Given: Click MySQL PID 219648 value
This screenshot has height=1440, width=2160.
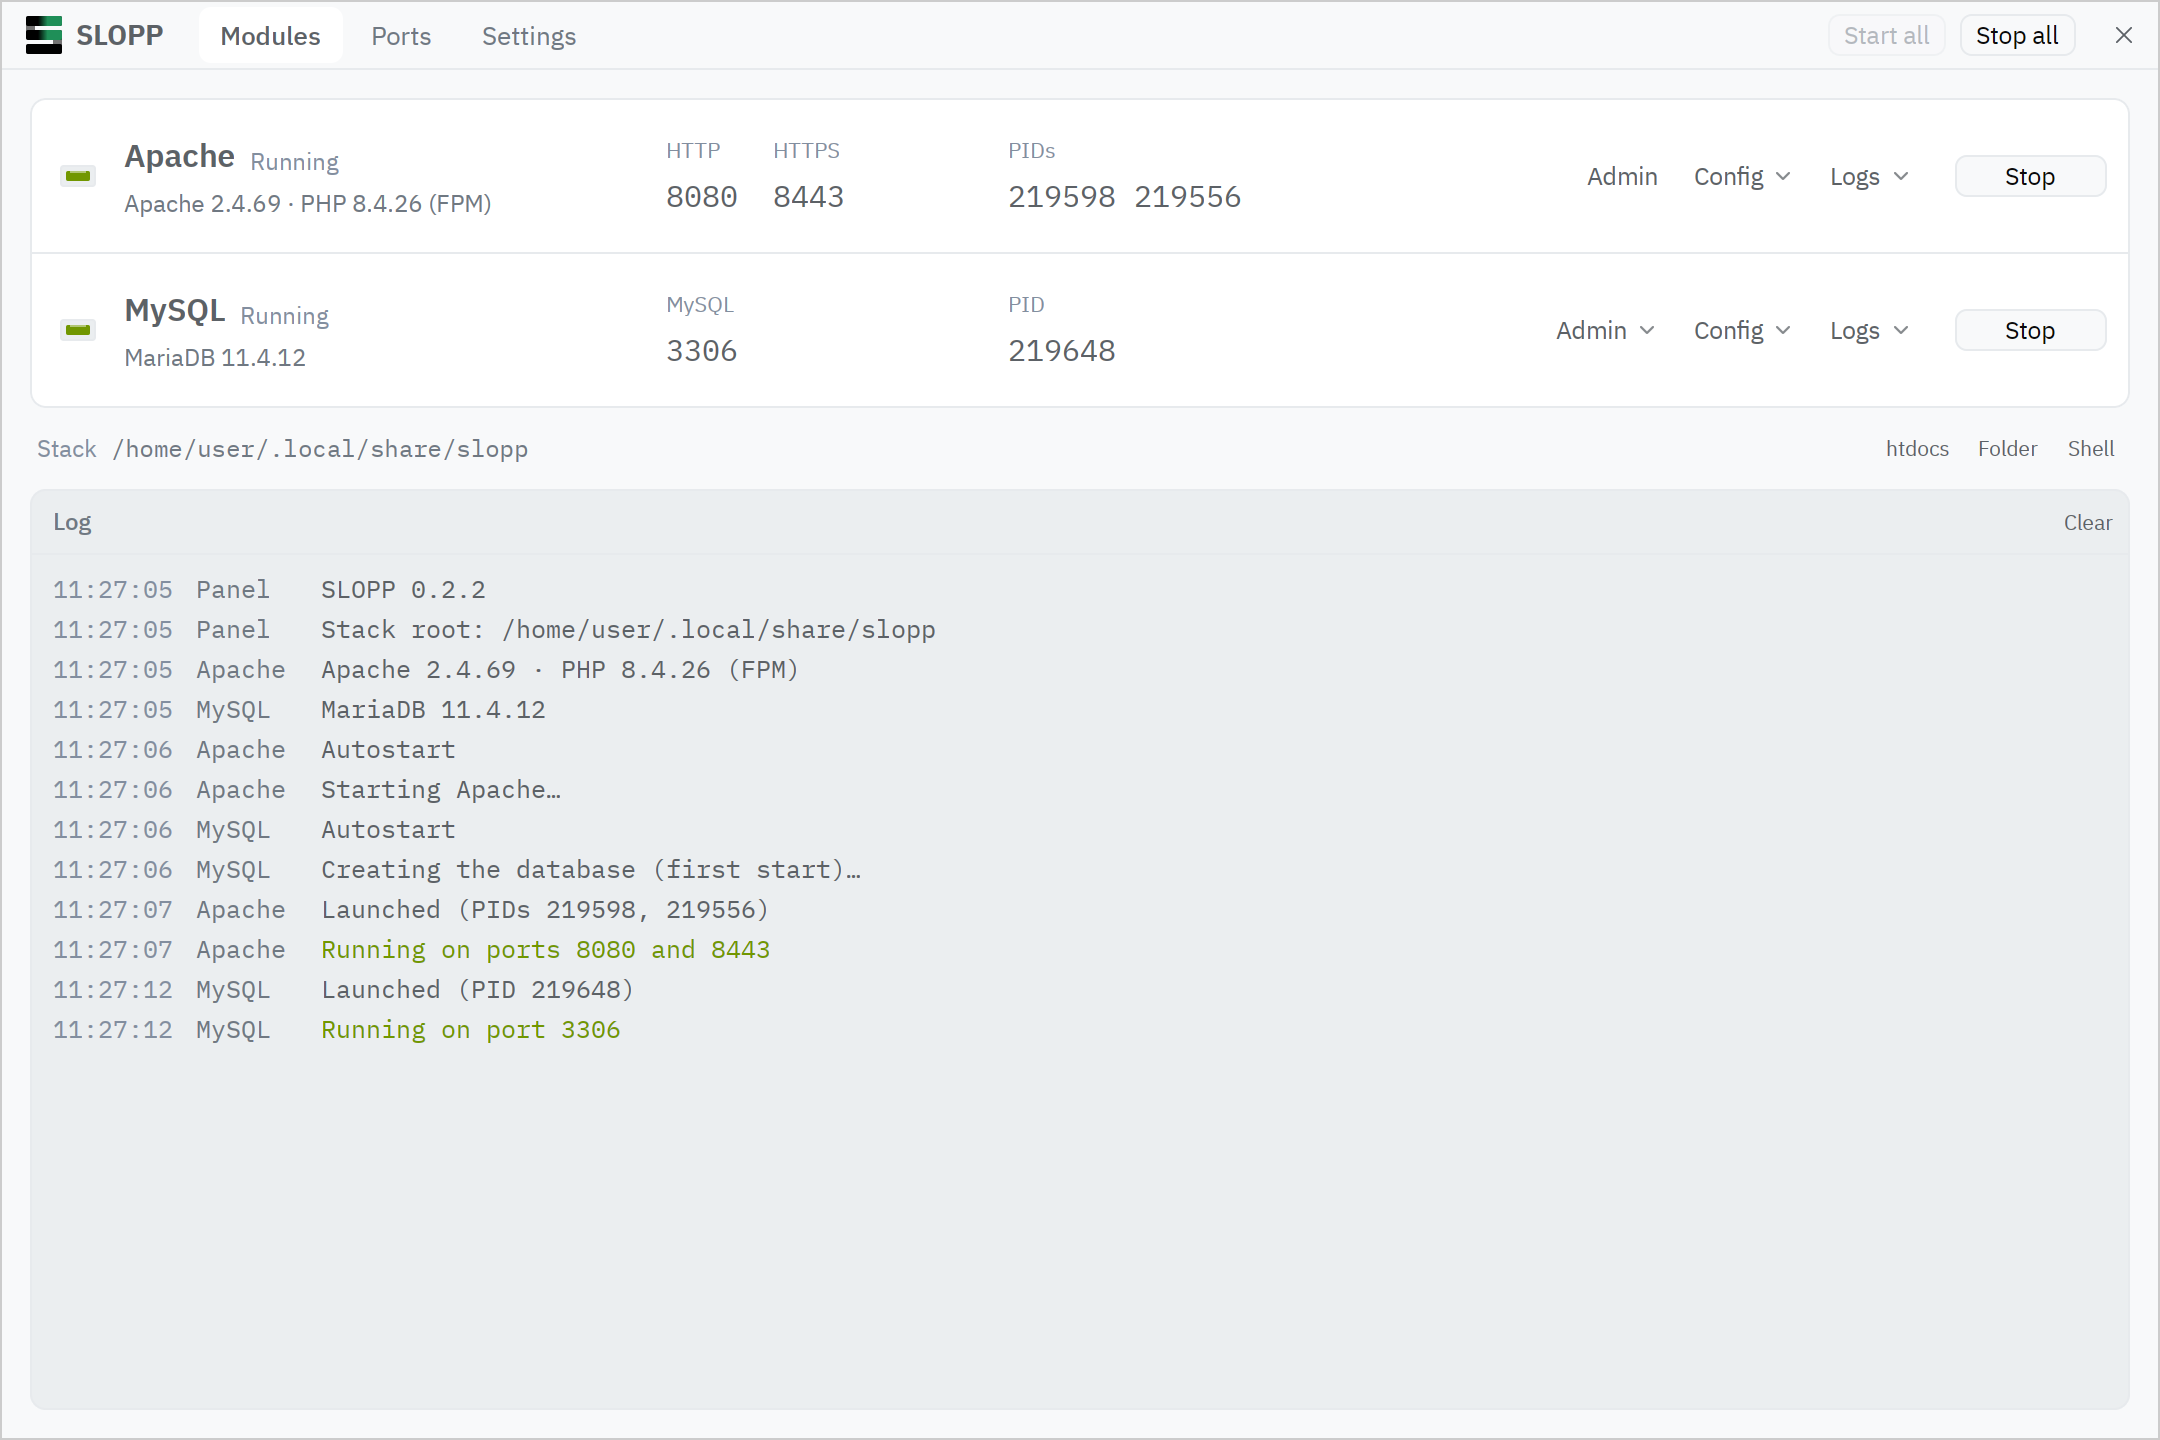Looking at the screenshot, I should pyautogui.click(x=1061, y=350).
